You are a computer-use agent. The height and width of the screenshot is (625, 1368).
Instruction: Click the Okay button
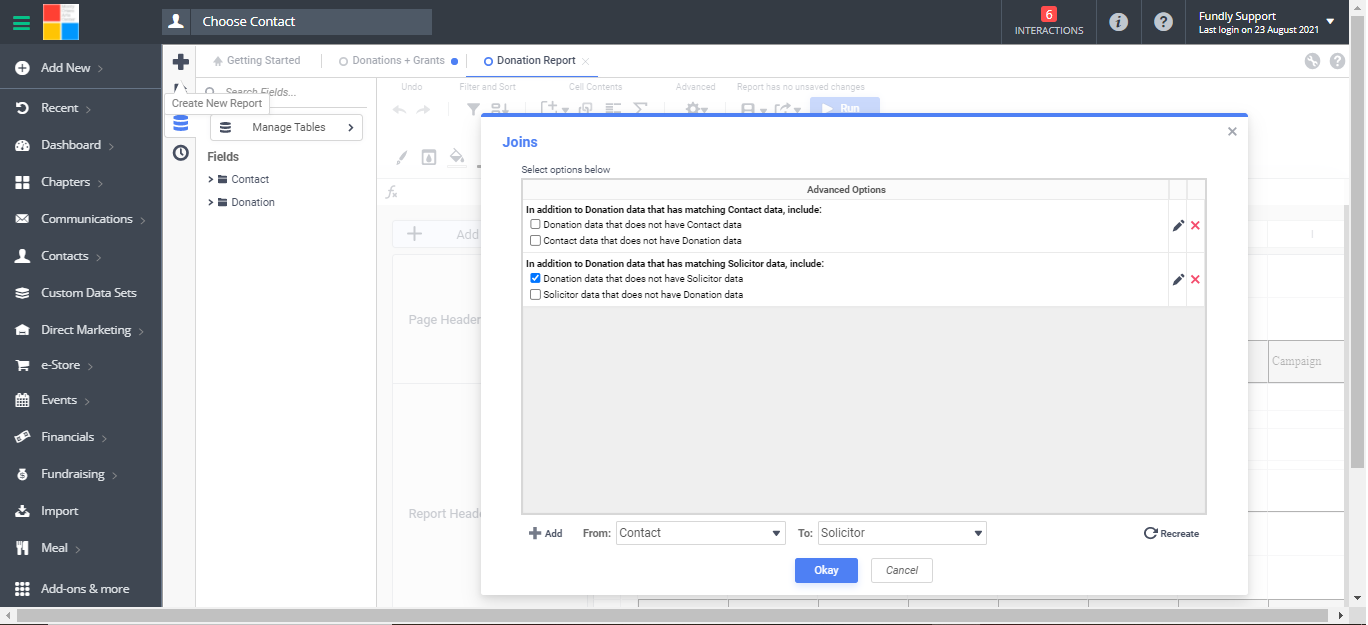tap(826, 570)
